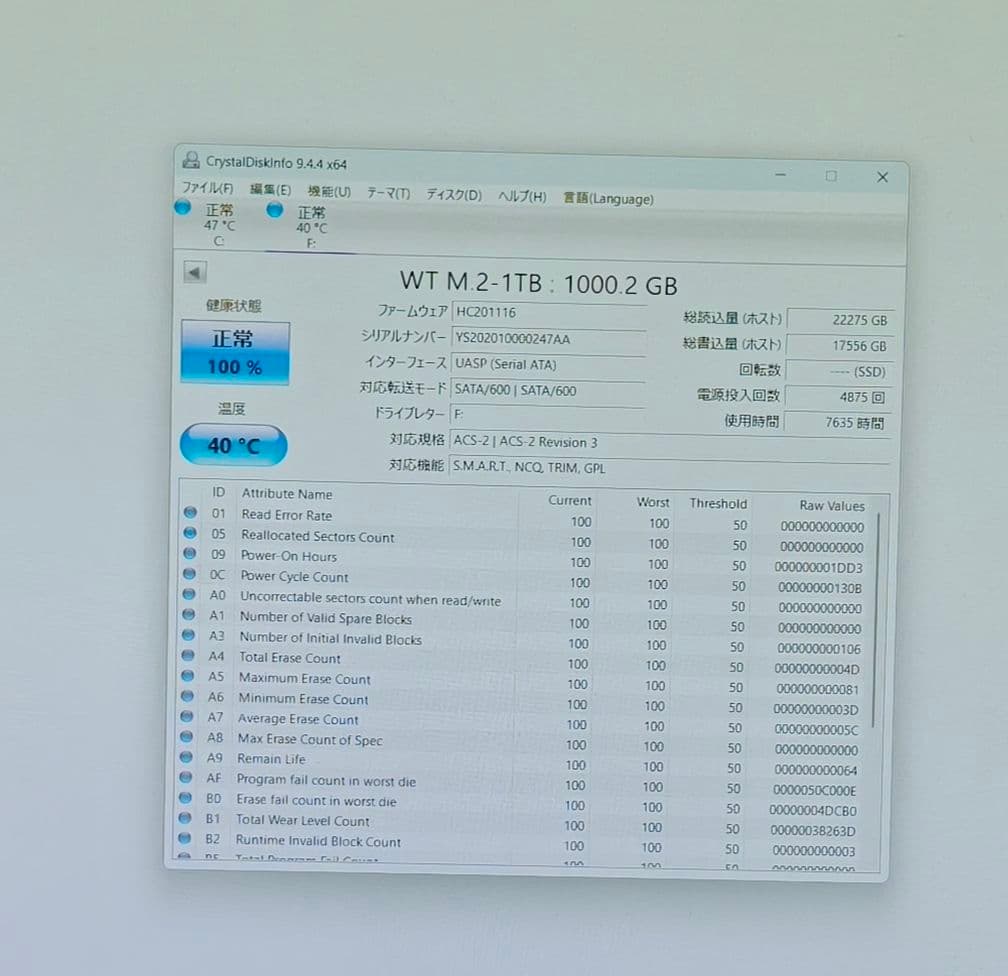Click status dot for Remain Life

coord(186,757)
